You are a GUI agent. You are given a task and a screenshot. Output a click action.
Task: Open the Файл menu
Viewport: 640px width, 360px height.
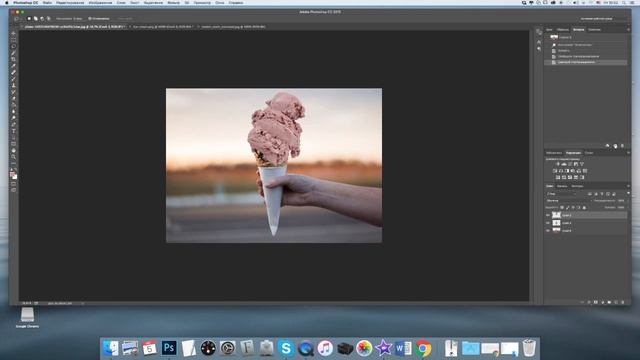click(47, 2)
